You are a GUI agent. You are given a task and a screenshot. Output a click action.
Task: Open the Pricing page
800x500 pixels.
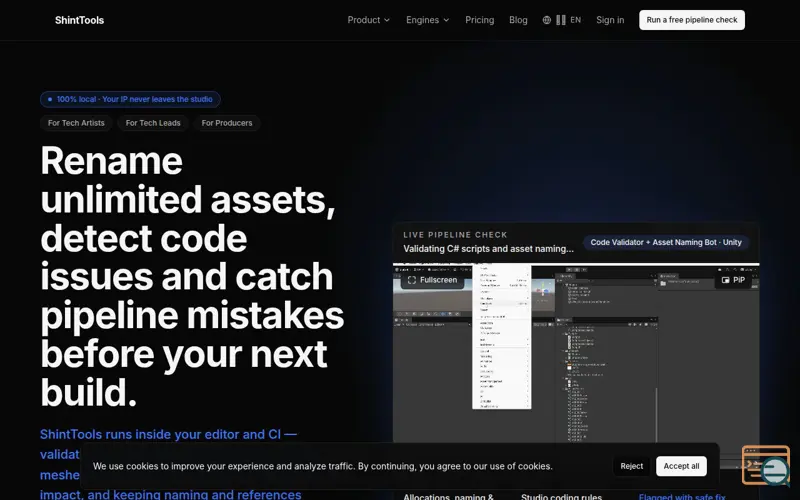tap(480, 20)
